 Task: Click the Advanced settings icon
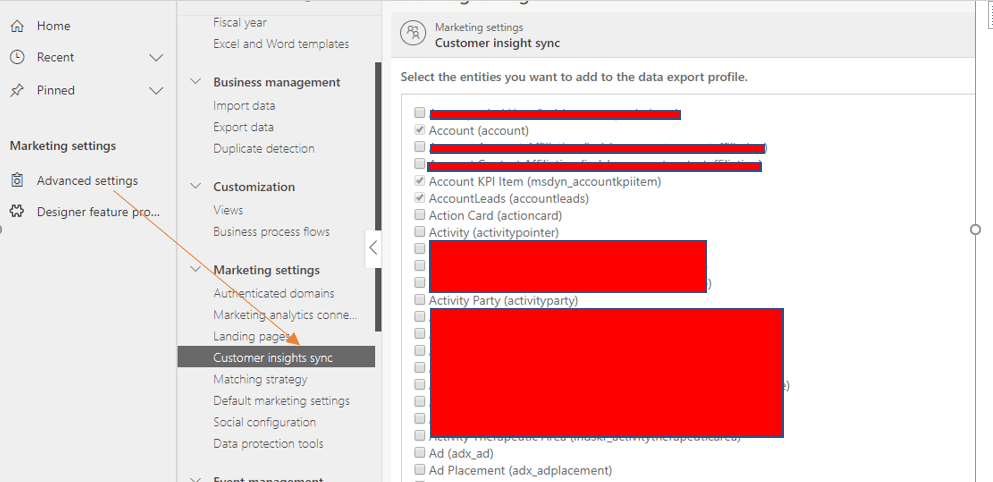[x=17, y=181]
